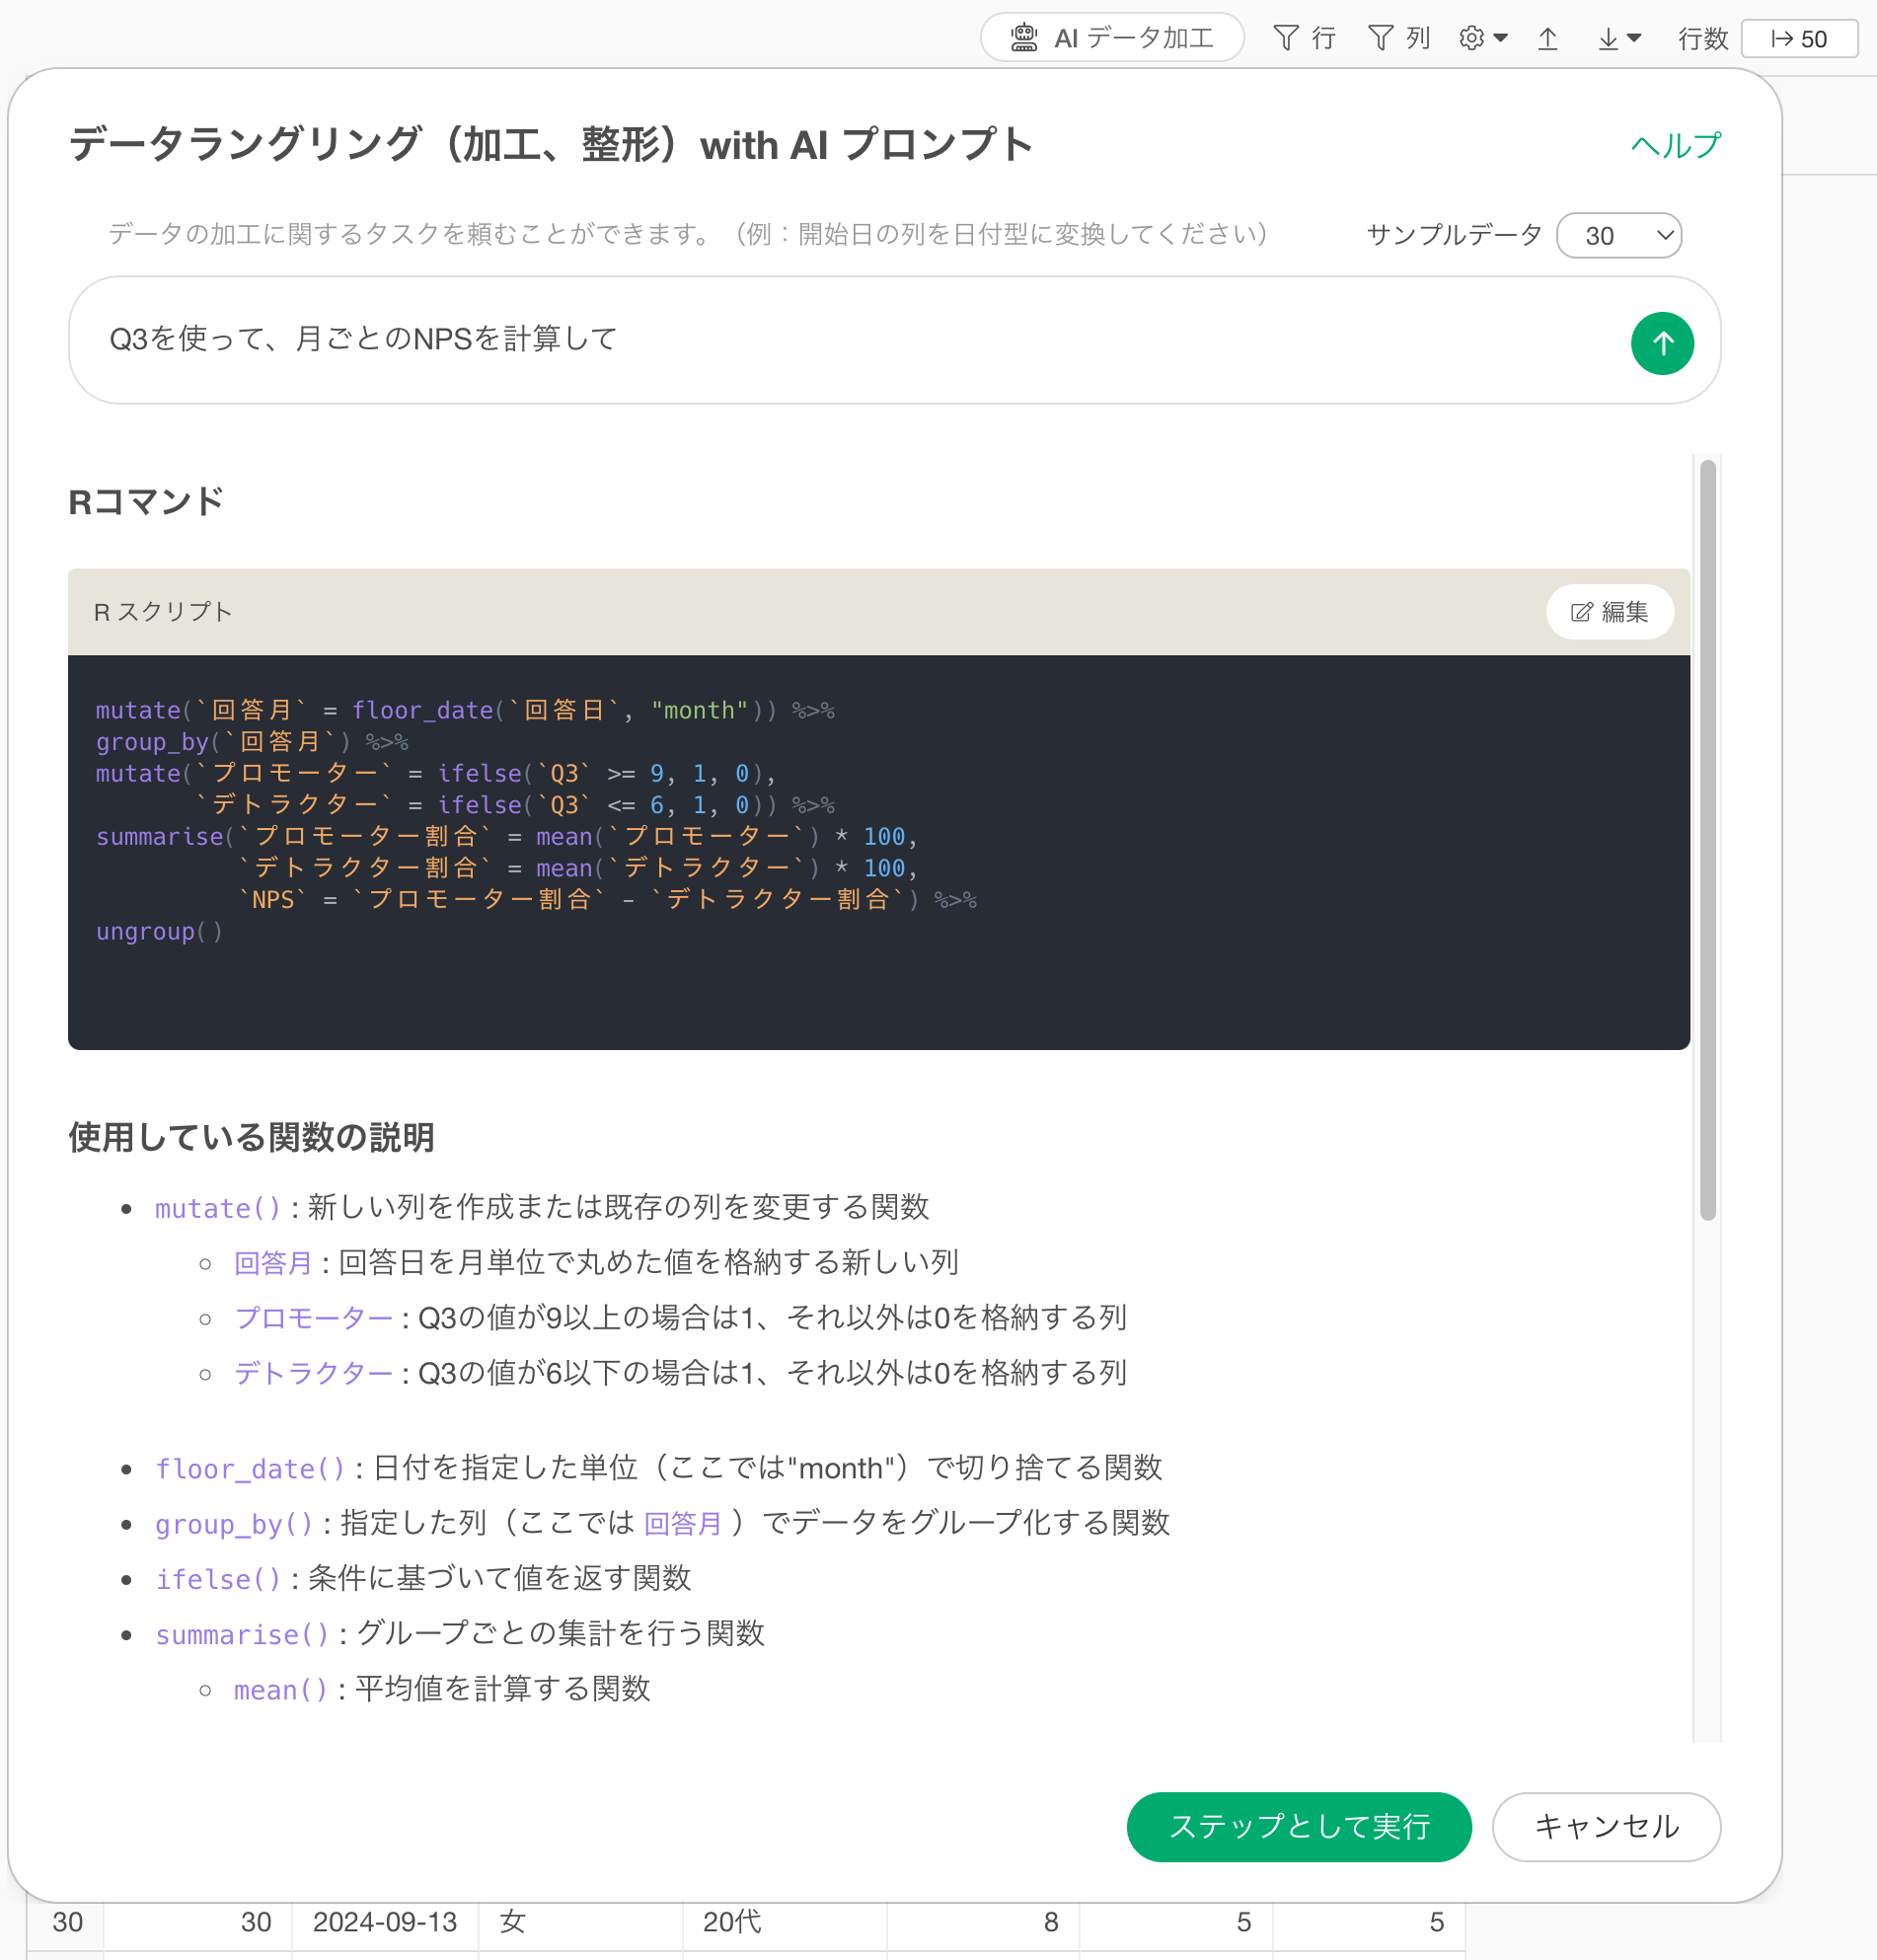This screenshot has width=1877, height=1960.
Task: Click the floor_date() function name
Action: (x=249, y=1468)
